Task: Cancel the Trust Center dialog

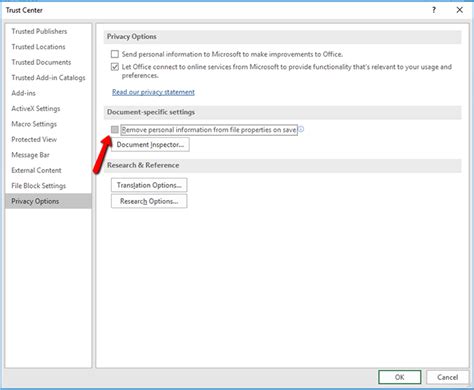Action: pos(447,377)
